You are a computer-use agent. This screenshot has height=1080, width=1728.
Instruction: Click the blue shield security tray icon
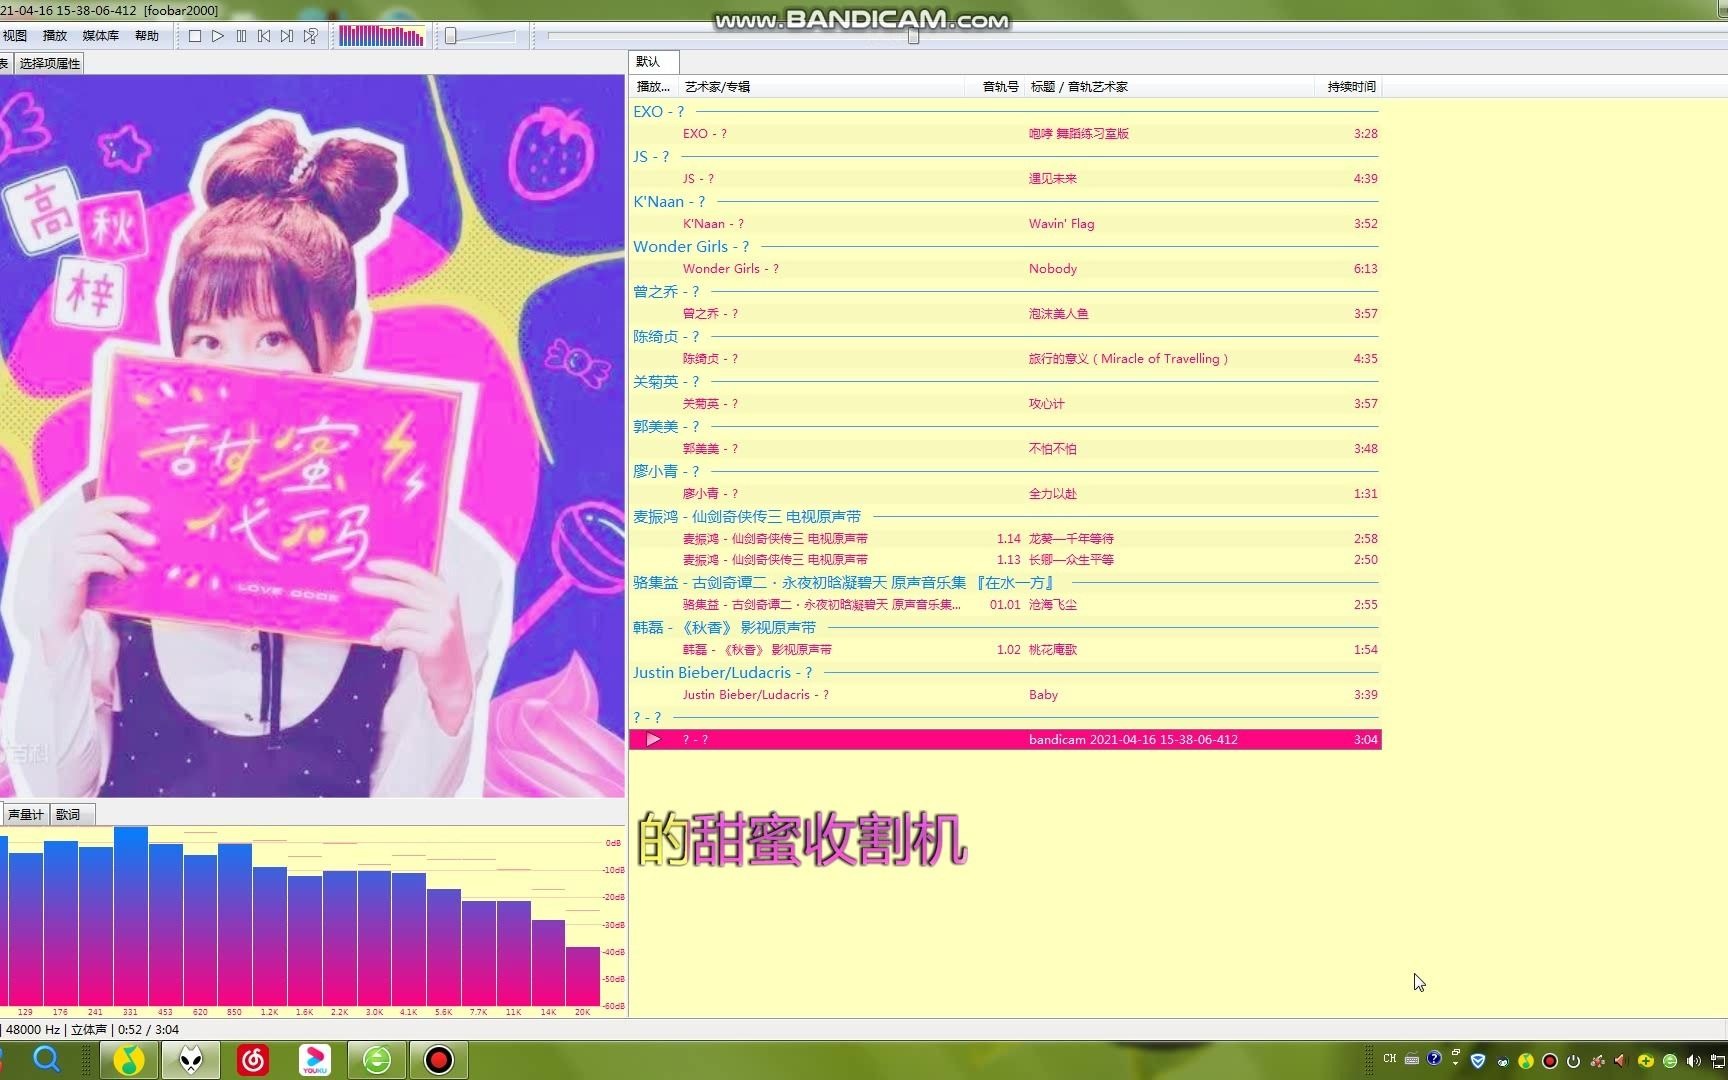point(1478,1060)
